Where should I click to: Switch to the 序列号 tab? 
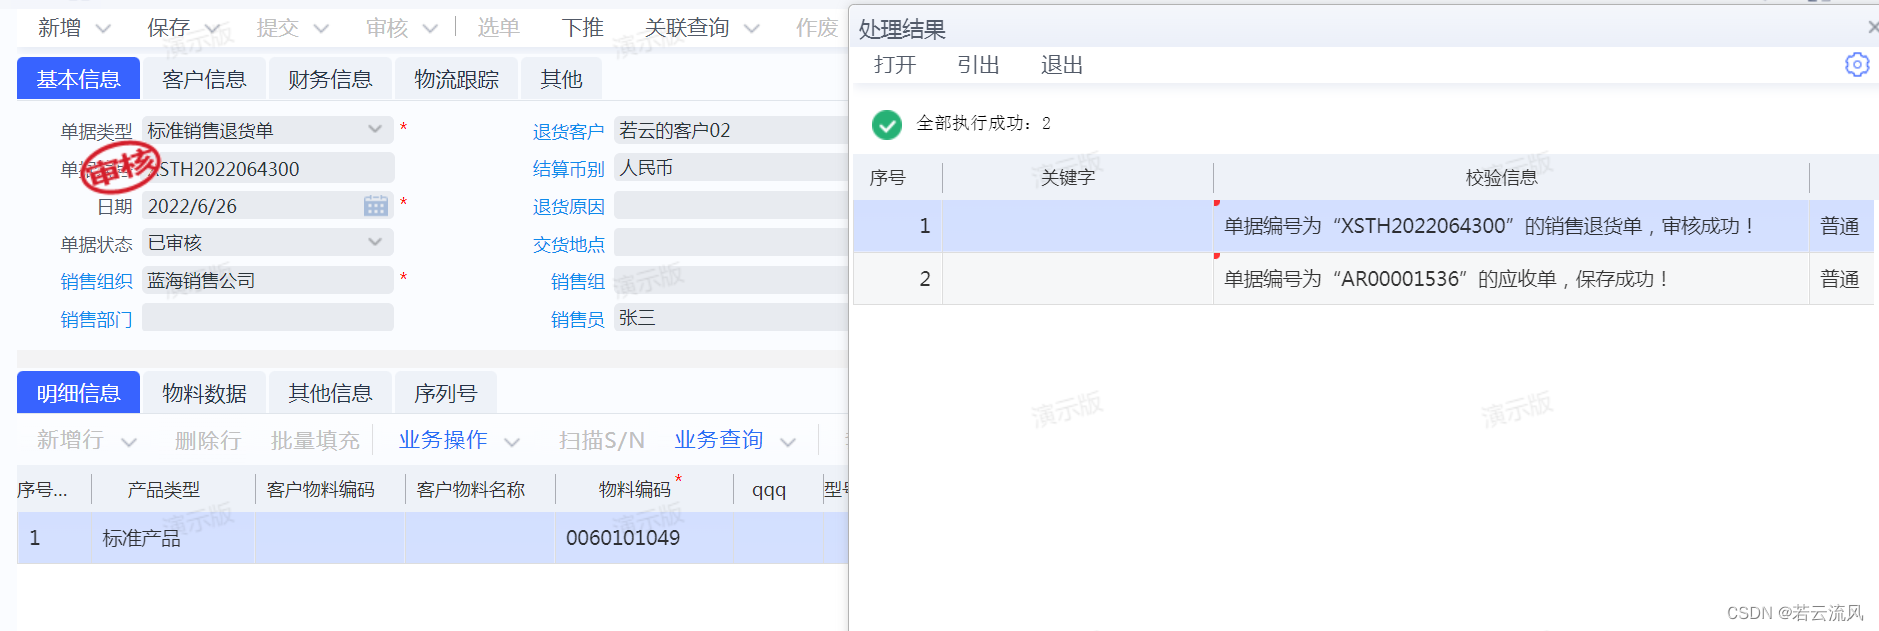click(x=446, y=393)
